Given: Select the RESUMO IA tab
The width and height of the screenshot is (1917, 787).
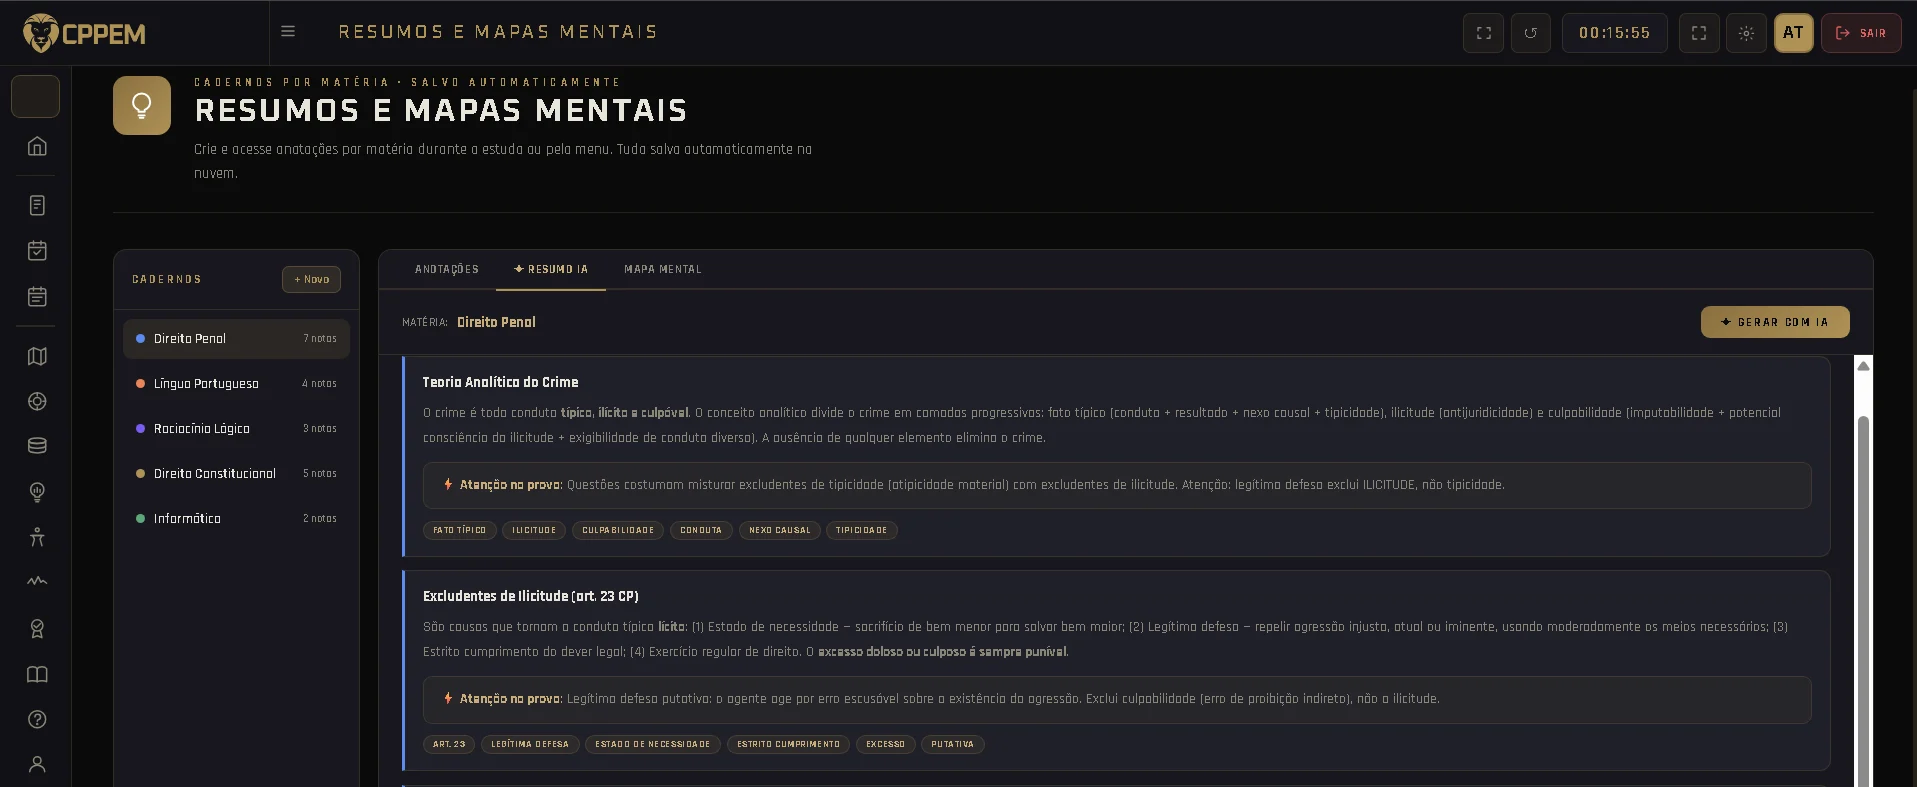Looking at the screenshot, I should [551, 270].
